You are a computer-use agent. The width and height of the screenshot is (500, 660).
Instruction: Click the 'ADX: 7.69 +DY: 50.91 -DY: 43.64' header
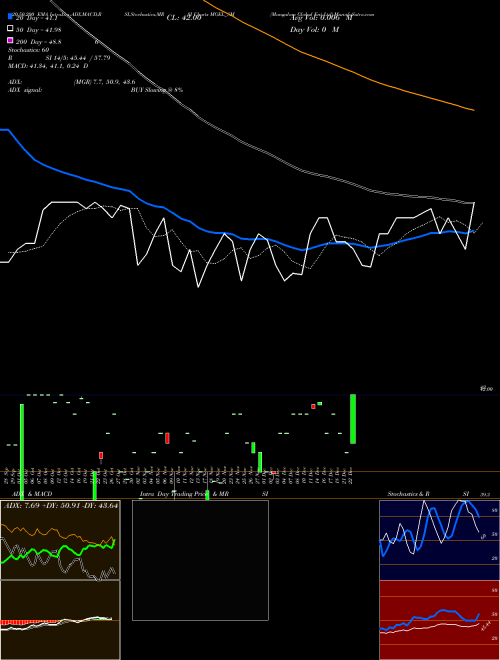coord(61,505)
